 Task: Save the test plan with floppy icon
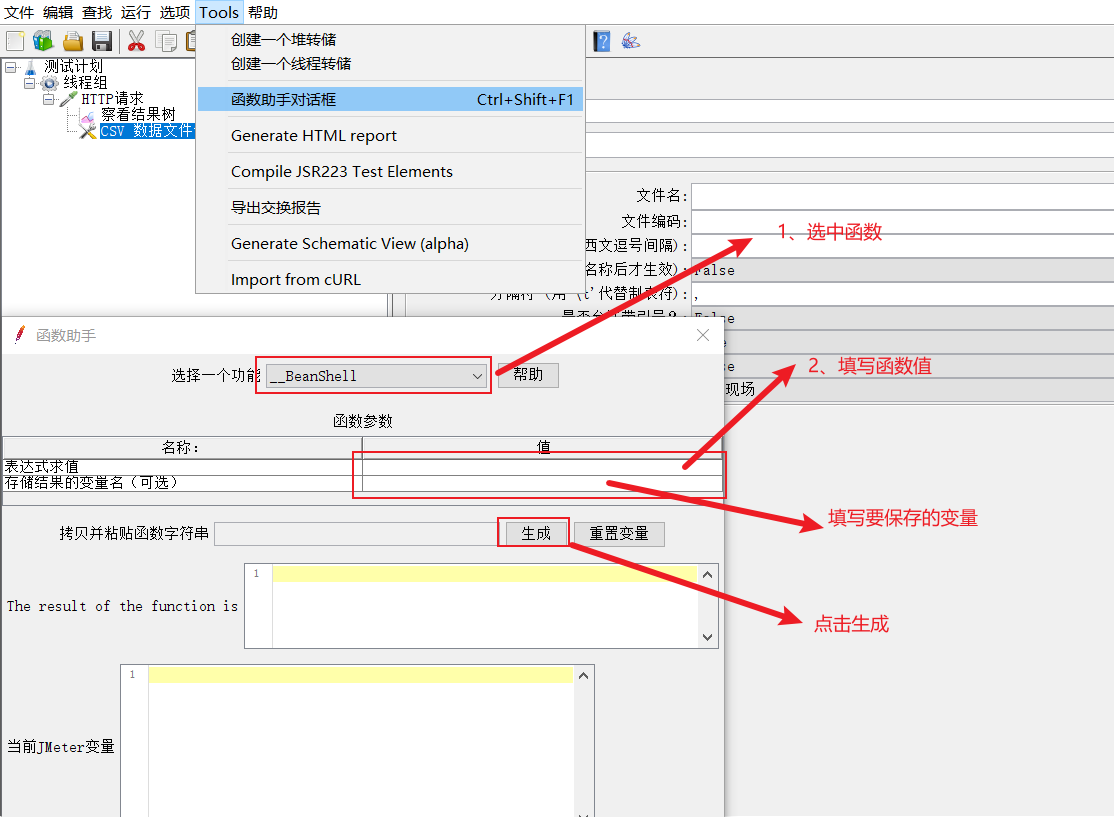pyautogui.click(x=102, y=41)
